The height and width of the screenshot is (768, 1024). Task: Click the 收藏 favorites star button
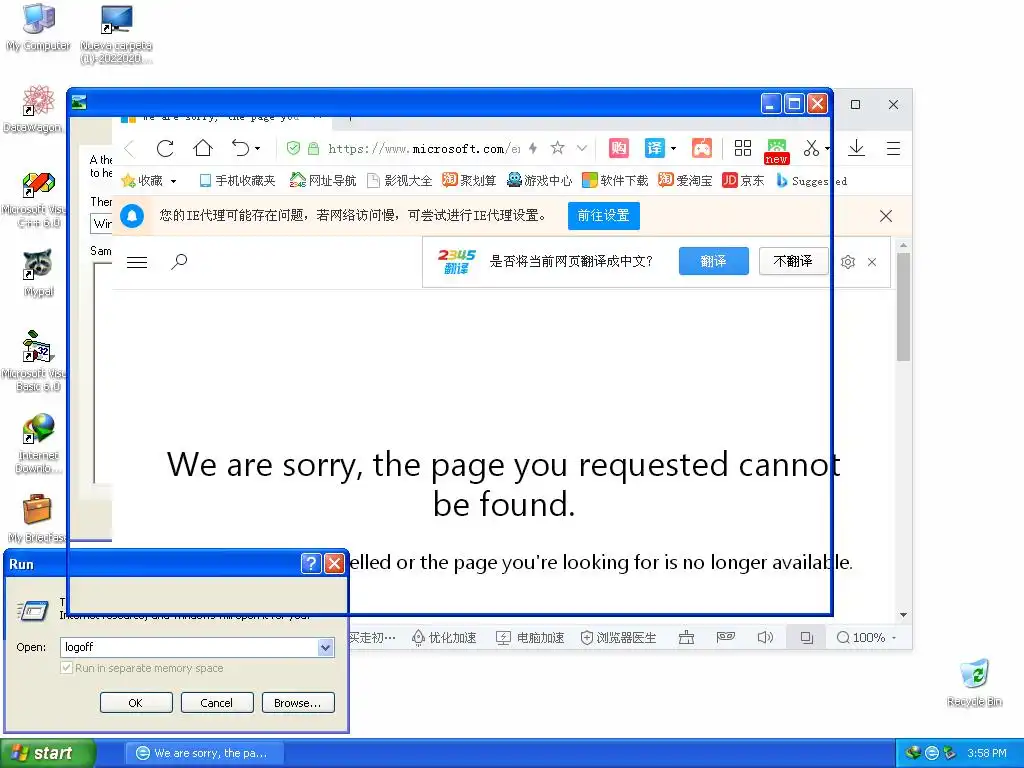pyautogui.click(x=142, y=180)
